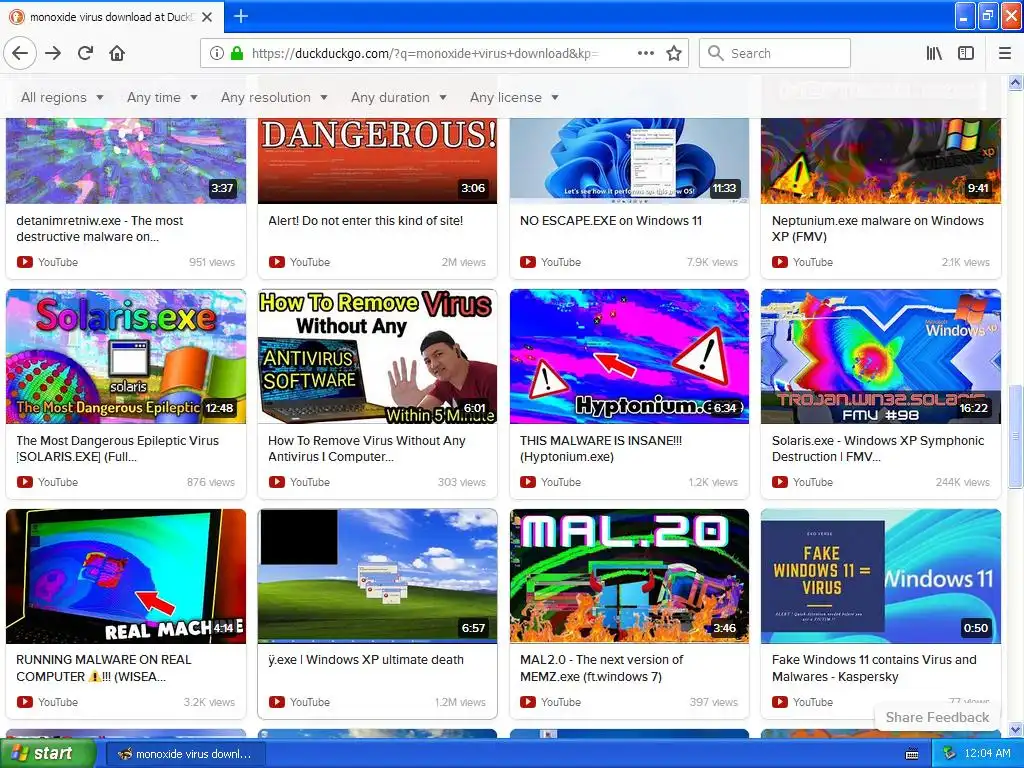Viewport: 1024px width, 768px height.
Task: Play the Fake Windows 11 thumbnail (0:50)
Action: tap(881, 577)
